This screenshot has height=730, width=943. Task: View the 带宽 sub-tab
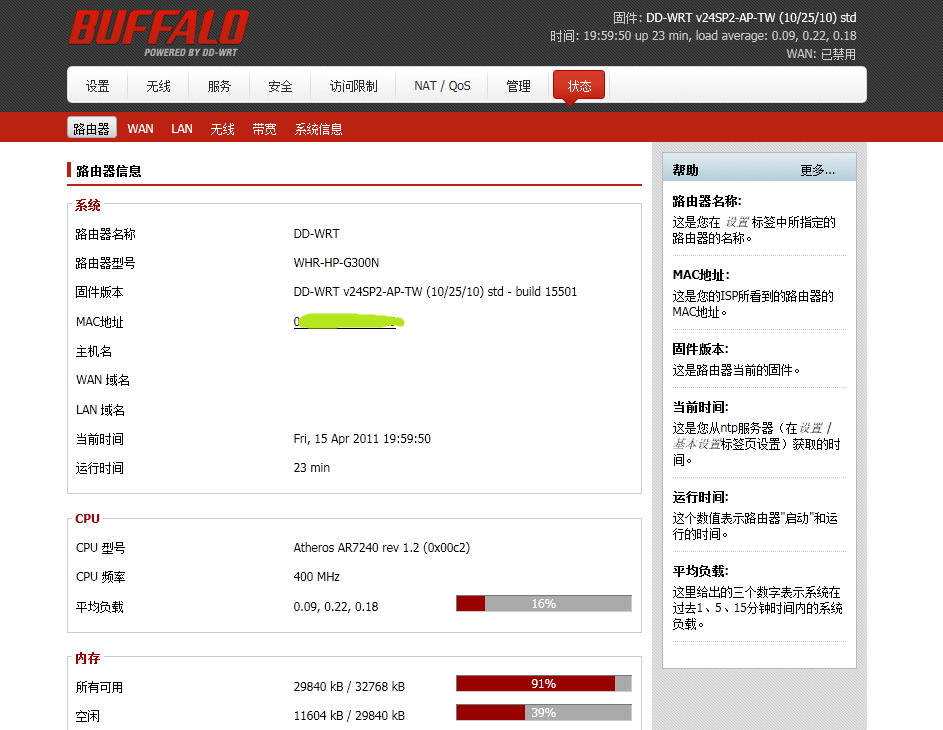click(x=264, y=129)
